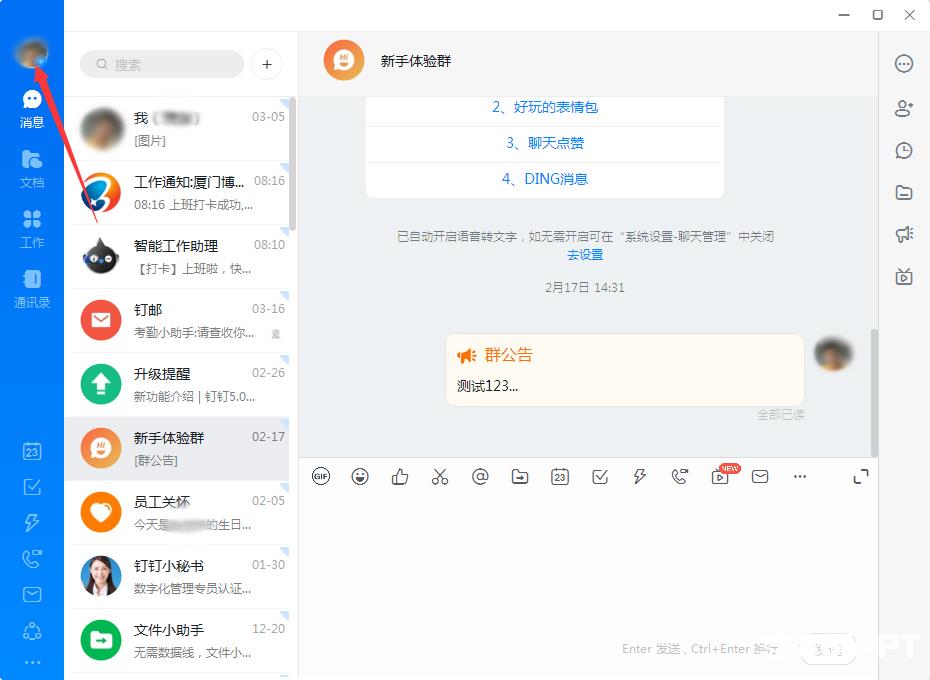Send a thumbs-up like
Viewport: 930px width, 680px height.
(x=400, y=476)
